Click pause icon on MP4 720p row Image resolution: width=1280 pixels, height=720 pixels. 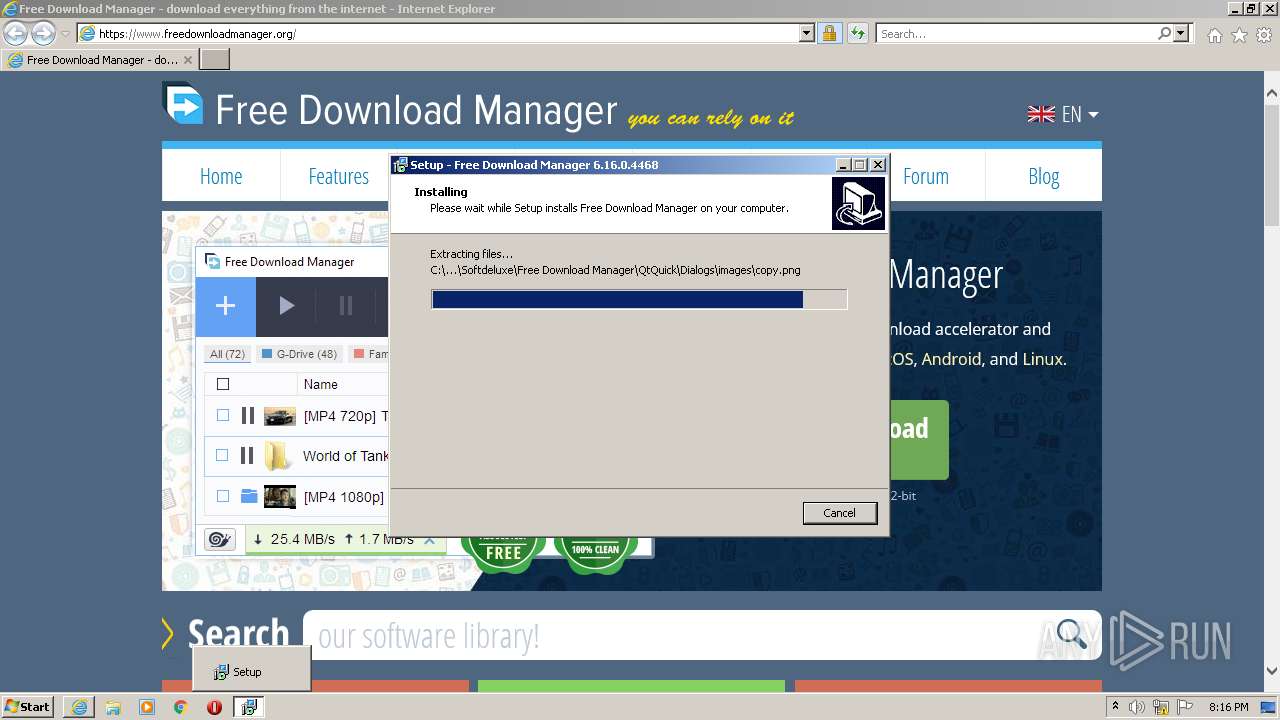pos(247,415)
